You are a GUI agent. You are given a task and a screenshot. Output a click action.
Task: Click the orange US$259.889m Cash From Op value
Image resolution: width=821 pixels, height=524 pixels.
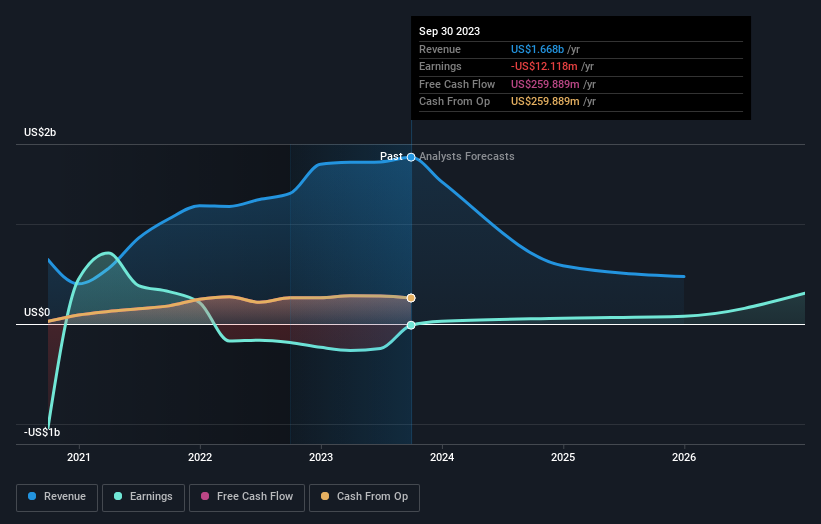tap(545, 102)
